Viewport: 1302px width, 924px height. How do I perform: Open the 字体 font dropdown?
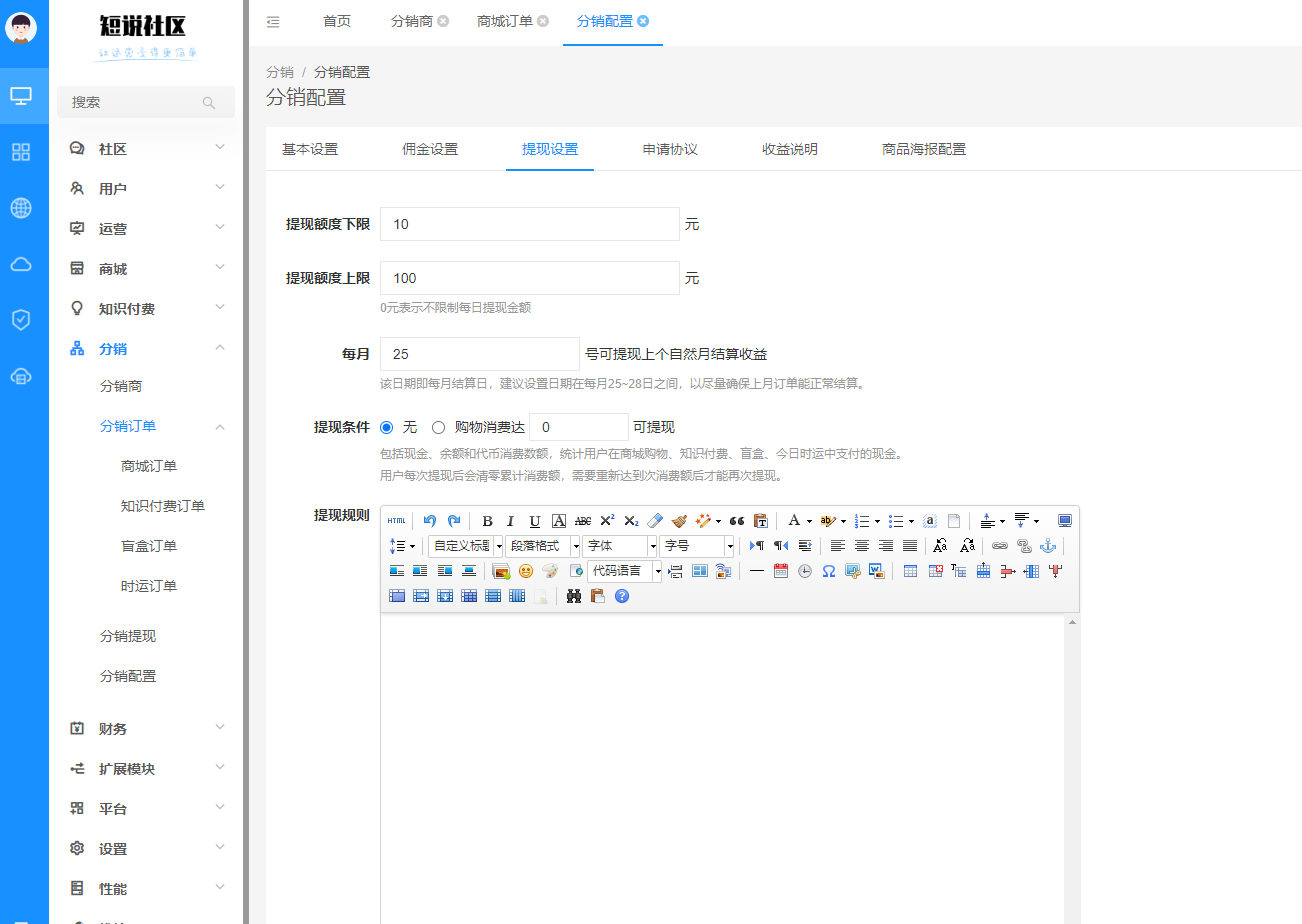point(619,546)
